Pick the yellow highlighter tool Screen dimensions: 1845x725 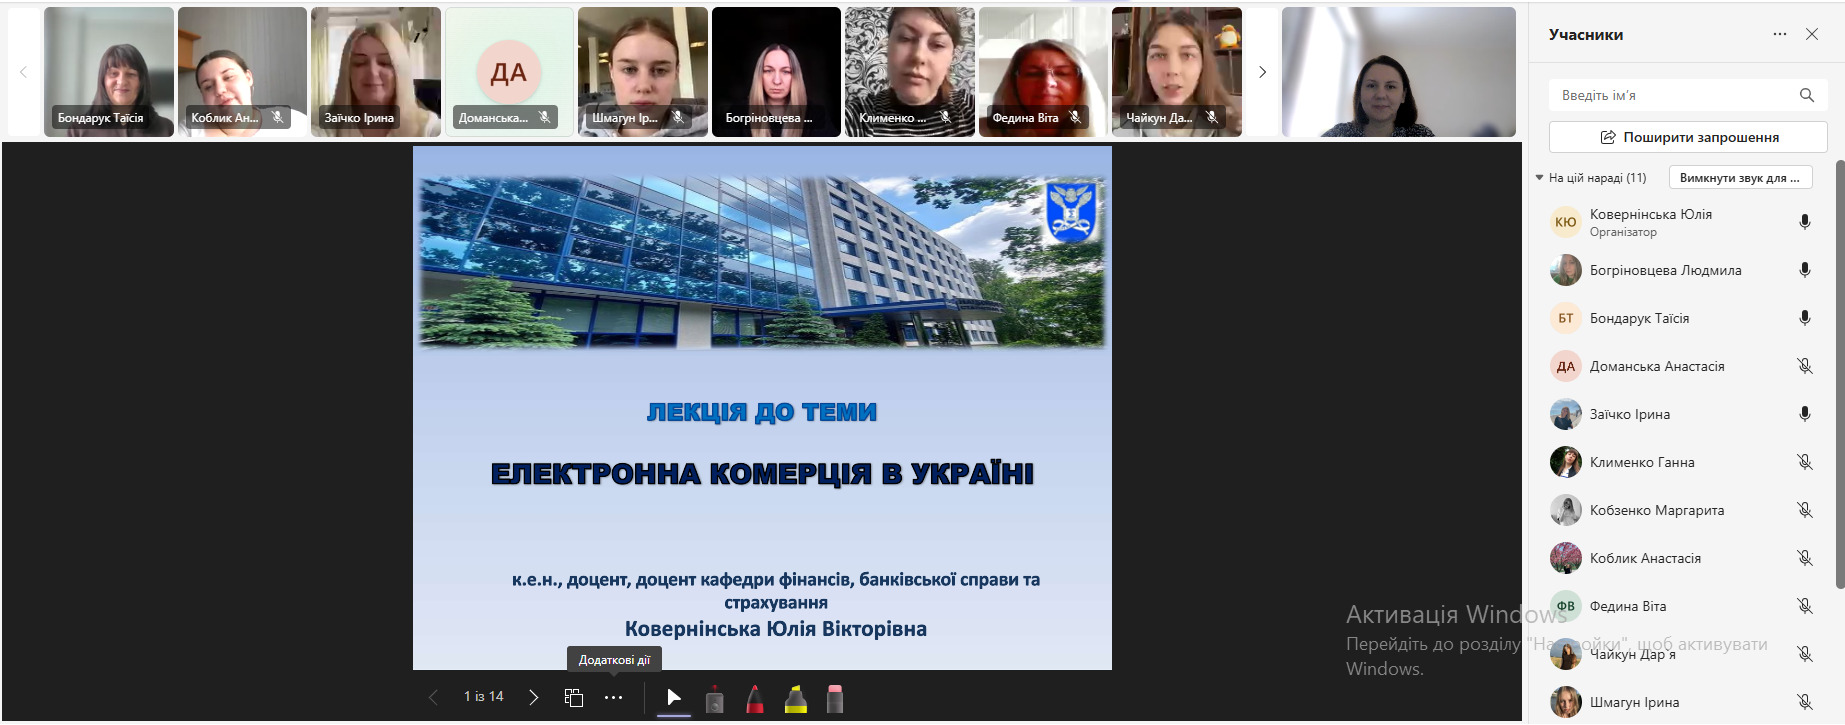pyautogui.click(x=795, y=699)
